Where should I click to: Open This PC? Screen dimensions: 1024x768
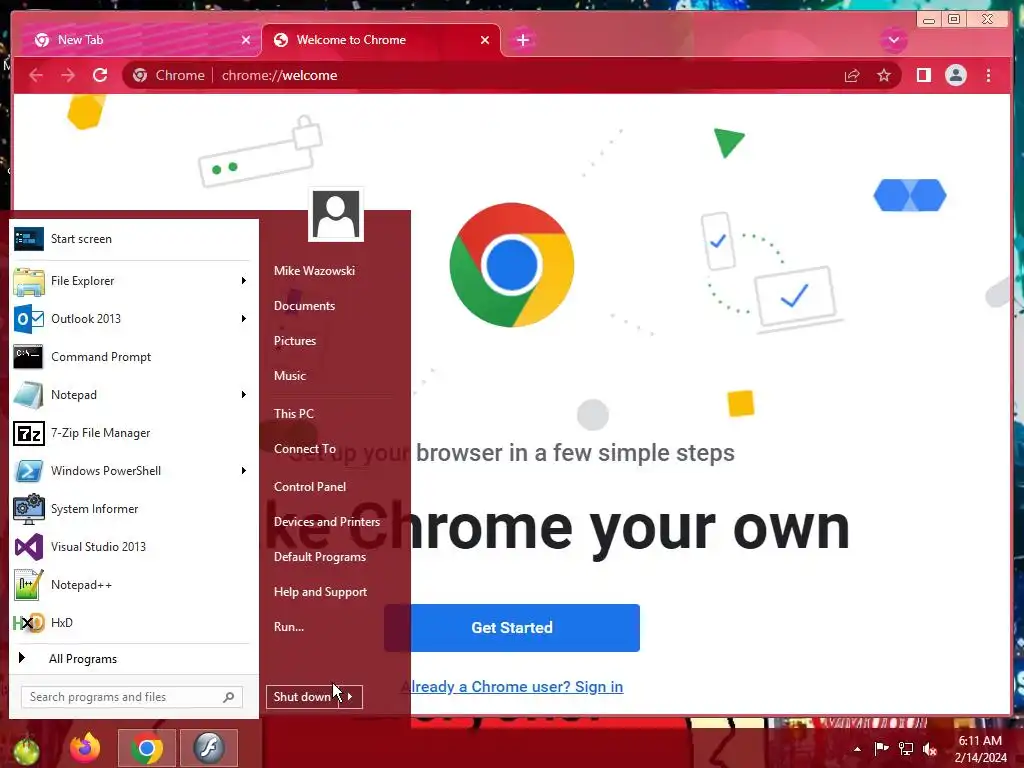294,413
